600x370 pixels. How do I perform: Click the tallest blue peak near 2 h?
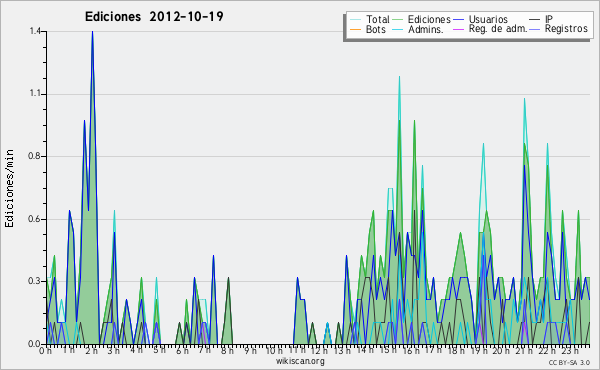click(92, 33)
